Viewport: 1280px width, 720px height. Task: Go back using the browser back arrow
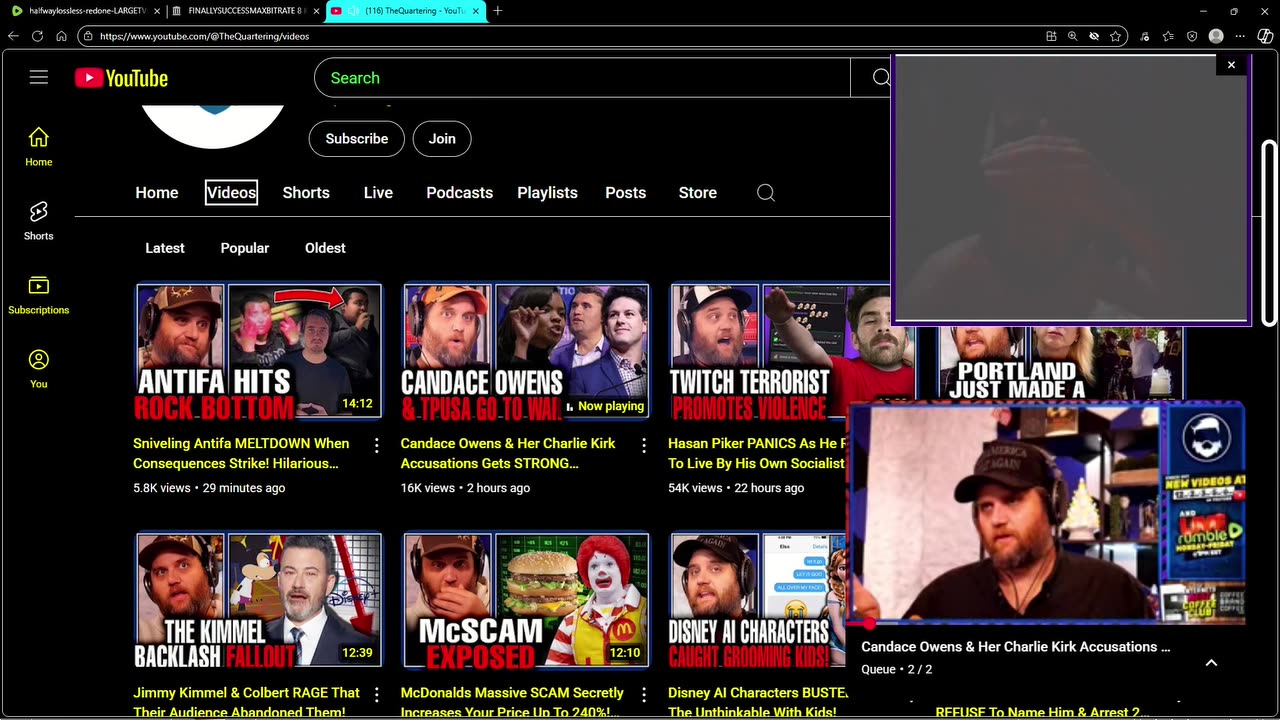13,36
